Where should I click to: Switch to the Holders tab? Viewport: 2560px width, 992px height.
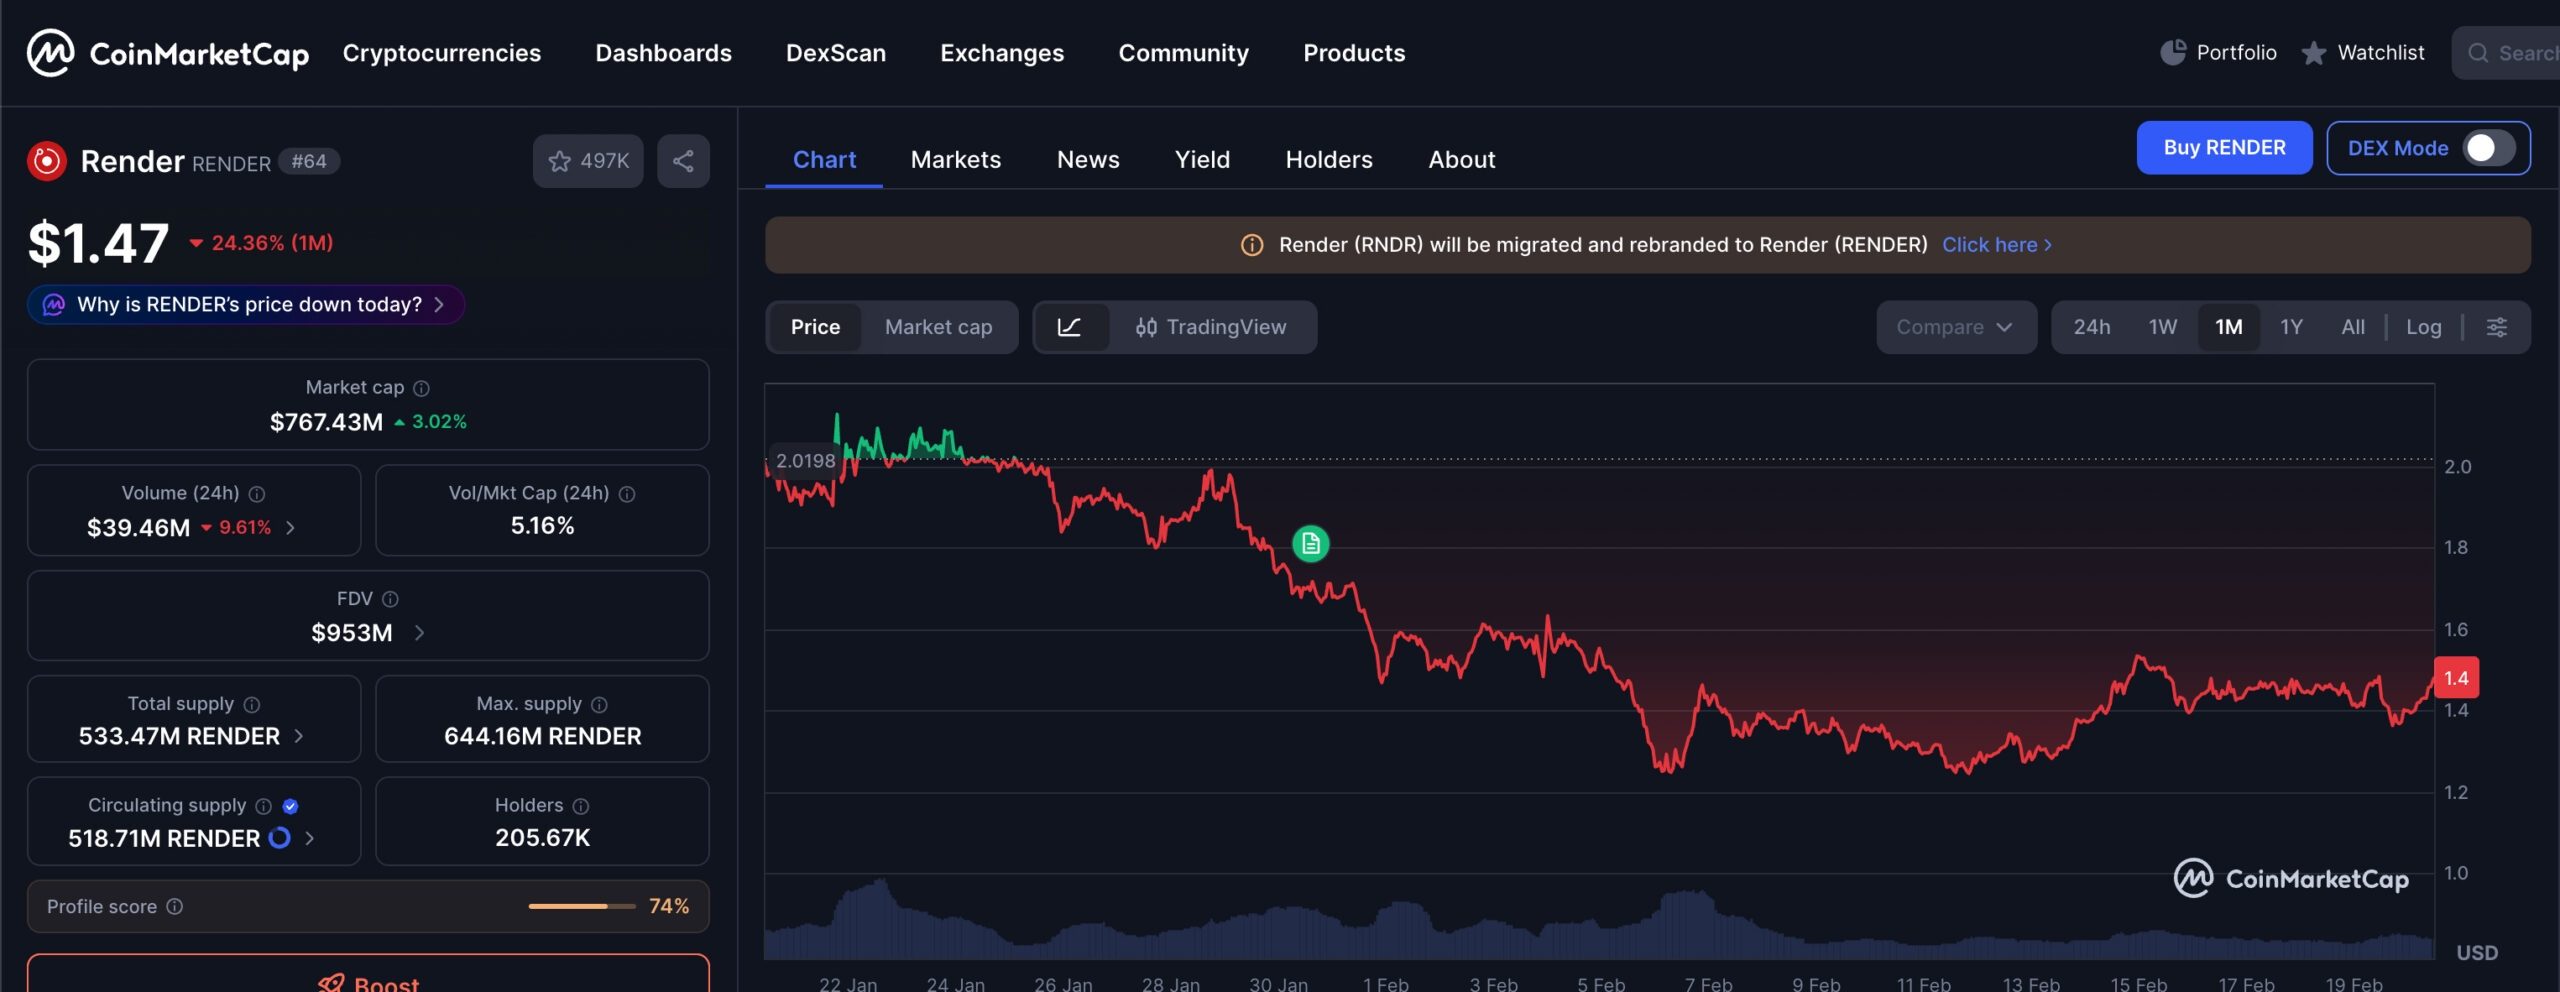point(1329,160)
